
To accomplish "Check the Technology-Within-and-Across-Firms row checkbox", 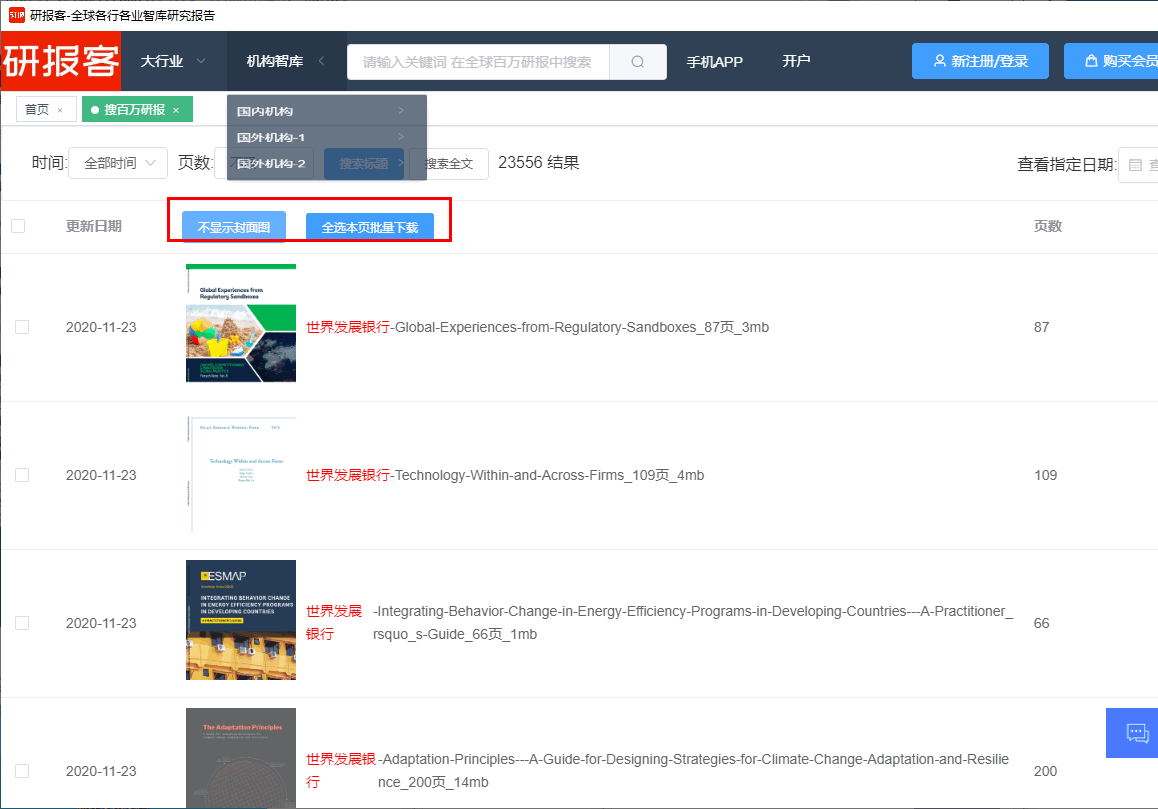I will (x=22, y=475).
